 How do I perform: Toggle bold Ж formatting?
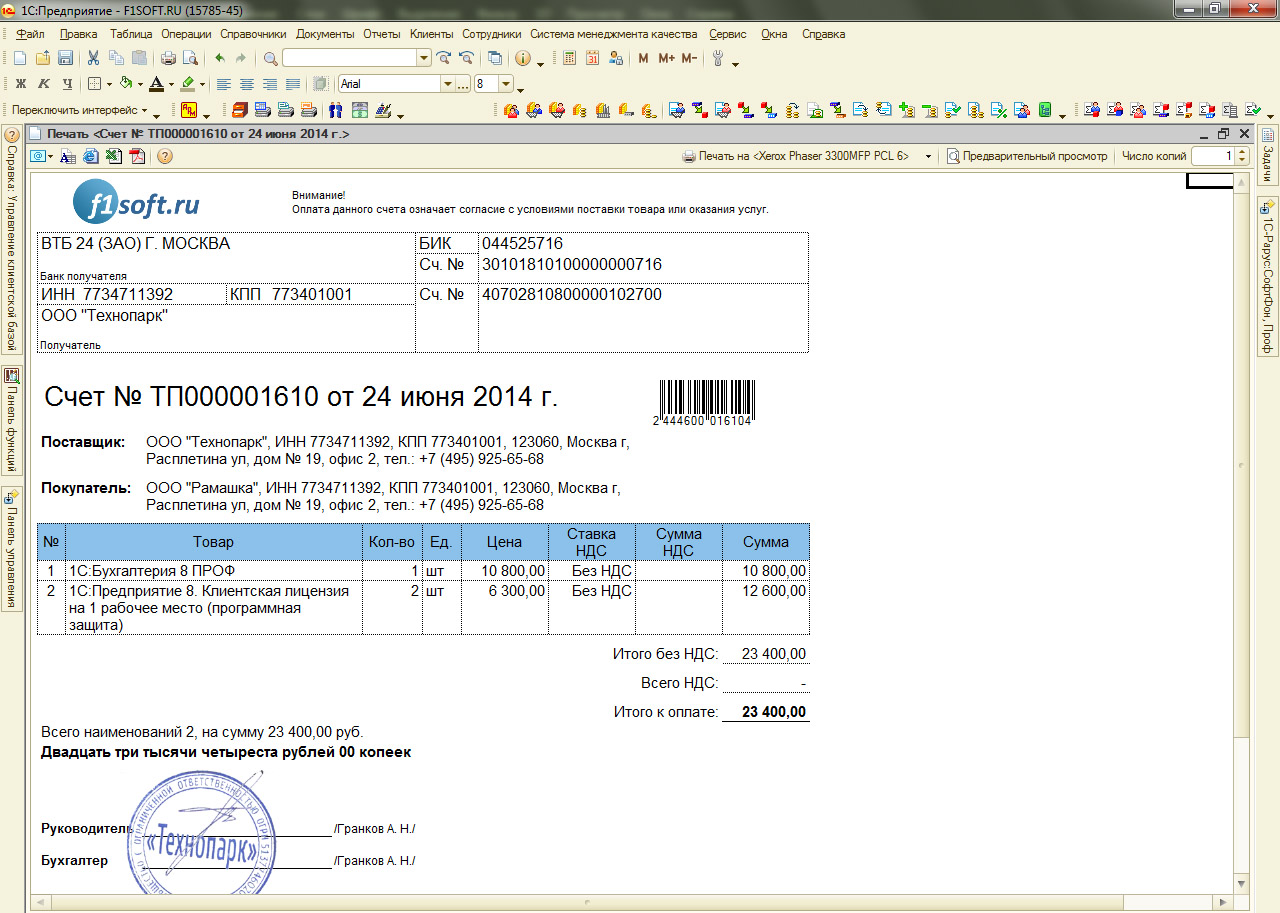[x=20, y=84]
